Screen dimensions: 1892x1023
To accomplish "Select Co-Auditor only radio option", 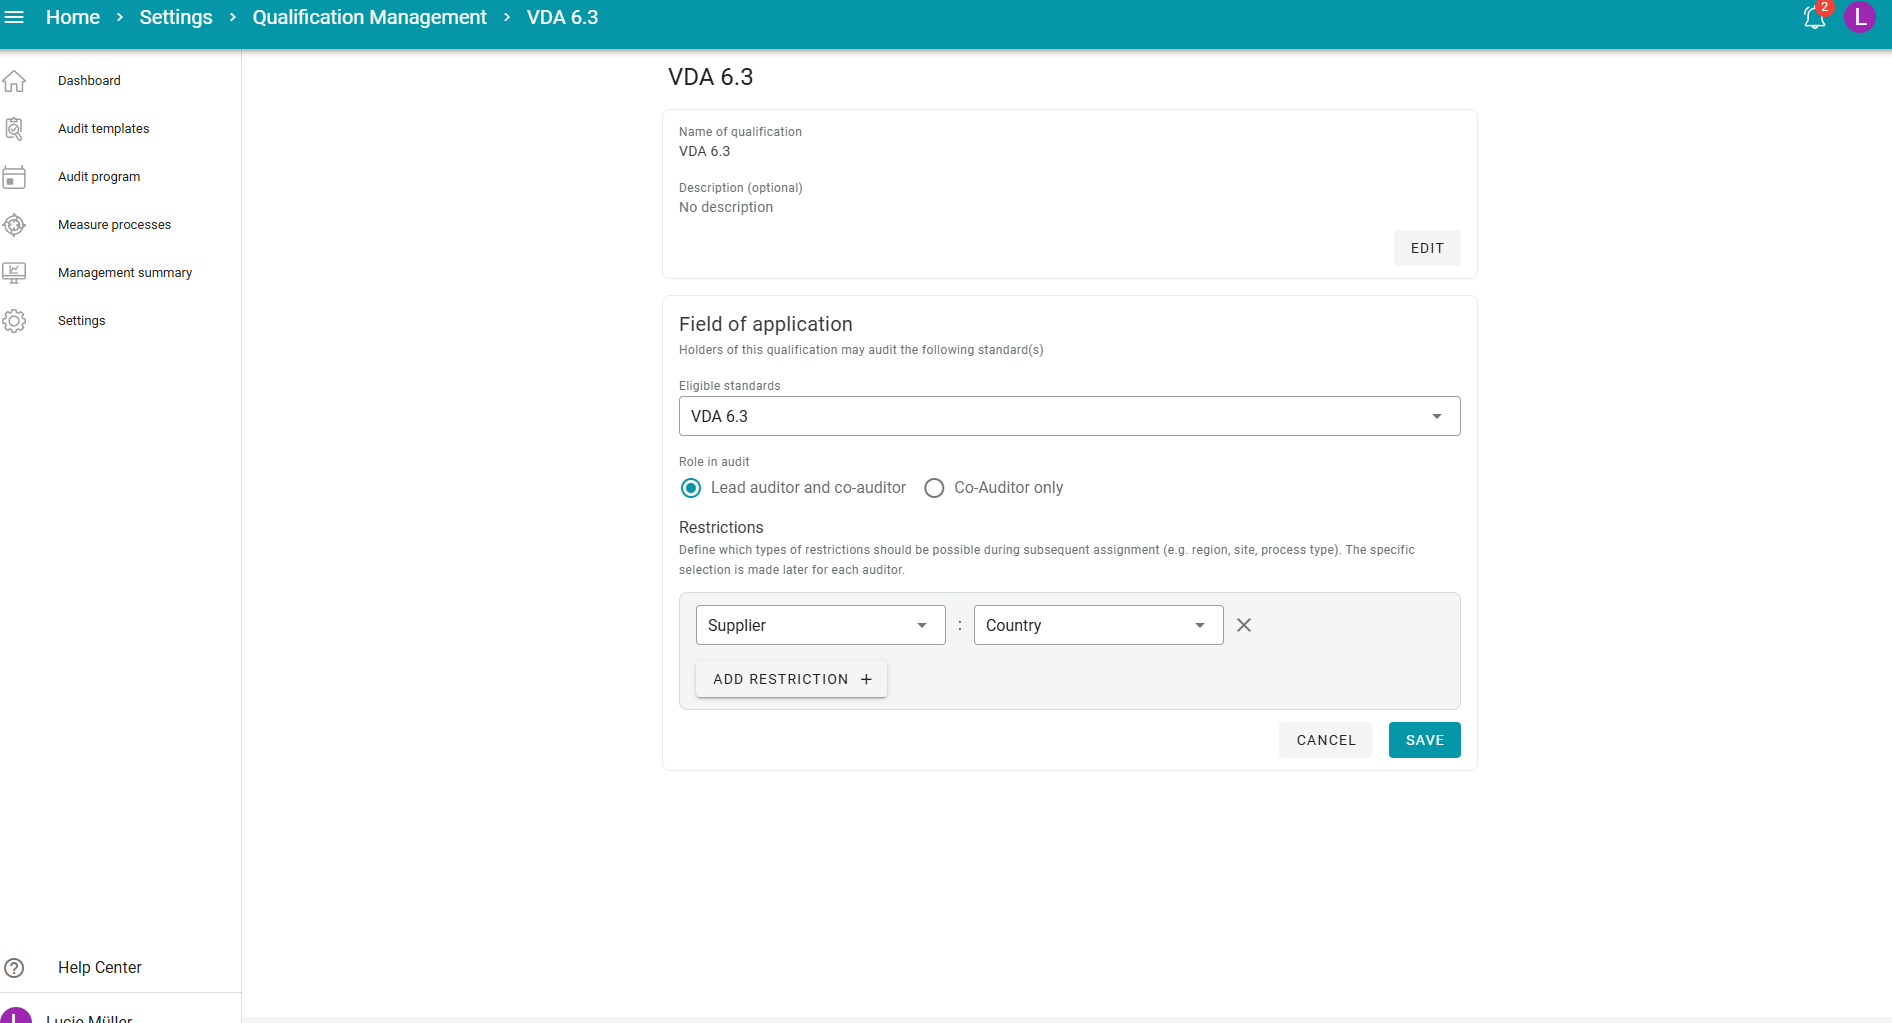I will 934,488.
